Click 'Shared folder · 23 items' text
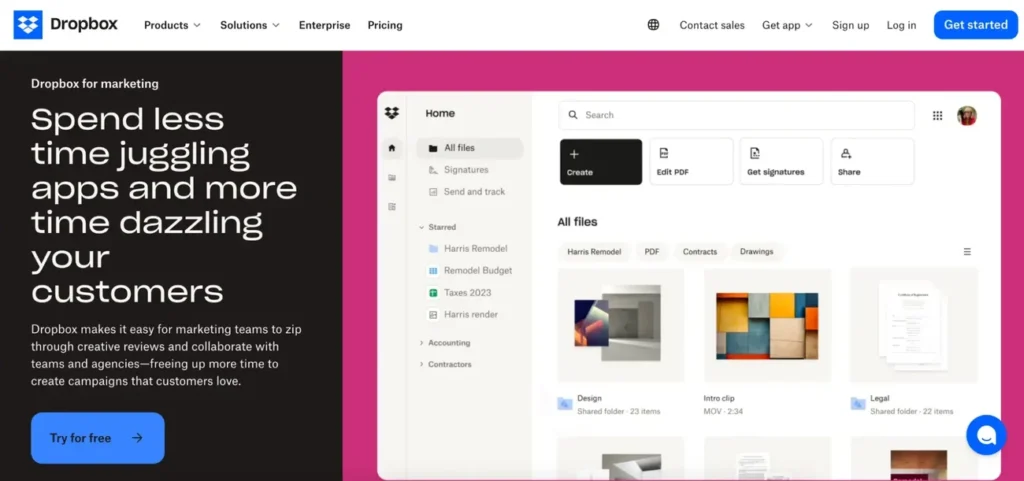The height and width of the screenshot is (481, 1024). coord(618,411)
